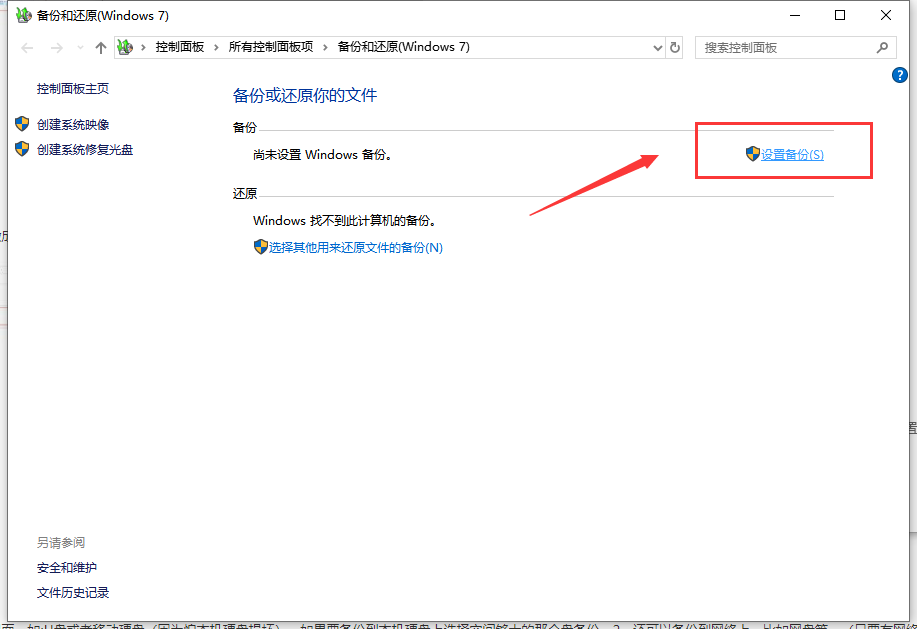Screen dimensions: 917x629
Task: Expand the address bar dropdown chevron
Action: pos(657,46)
